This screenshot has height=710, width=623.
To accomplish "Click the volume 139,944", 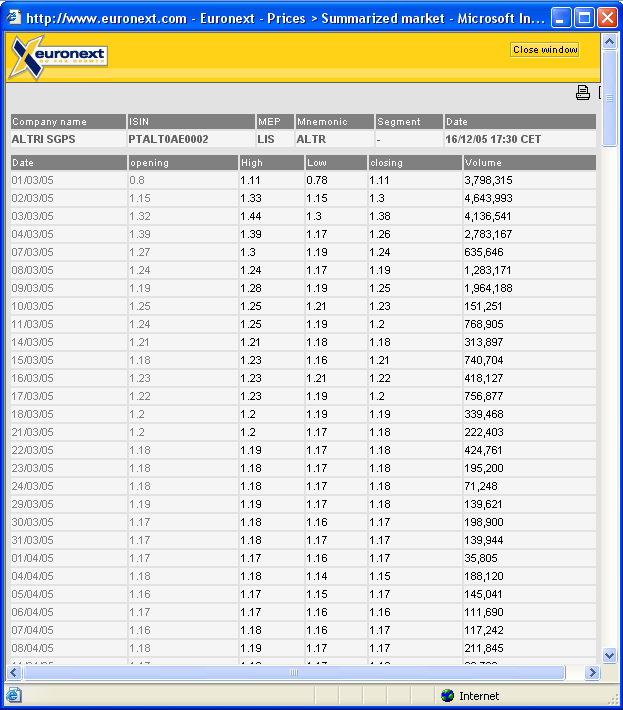I will click(x=484, y=540).
